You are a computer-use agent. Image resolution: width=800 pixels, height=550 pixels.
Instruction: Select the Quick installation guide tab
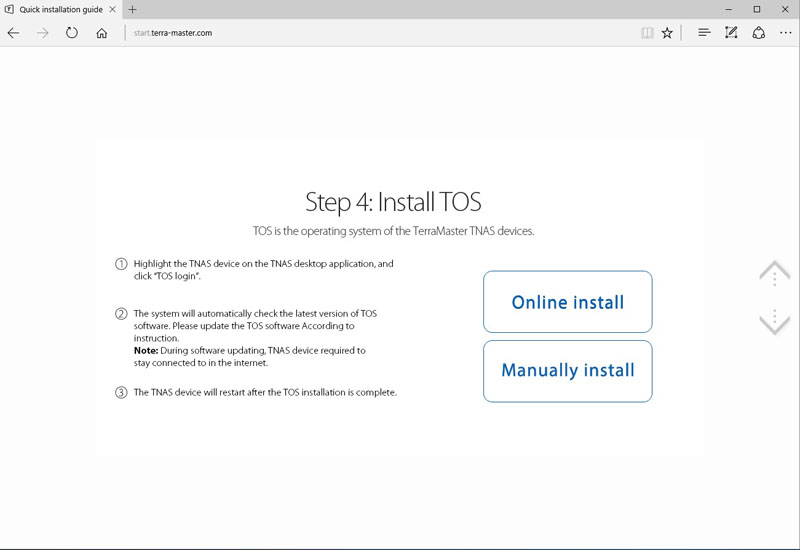tap(61, 9)
